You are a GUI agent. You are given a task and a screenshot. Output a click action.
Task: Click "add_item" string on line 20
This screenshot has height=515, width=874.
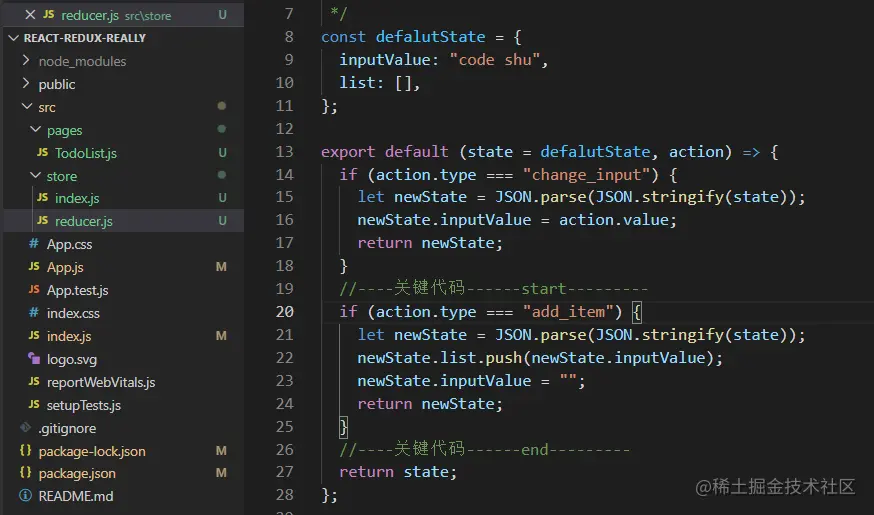click(x=568, y=312)
